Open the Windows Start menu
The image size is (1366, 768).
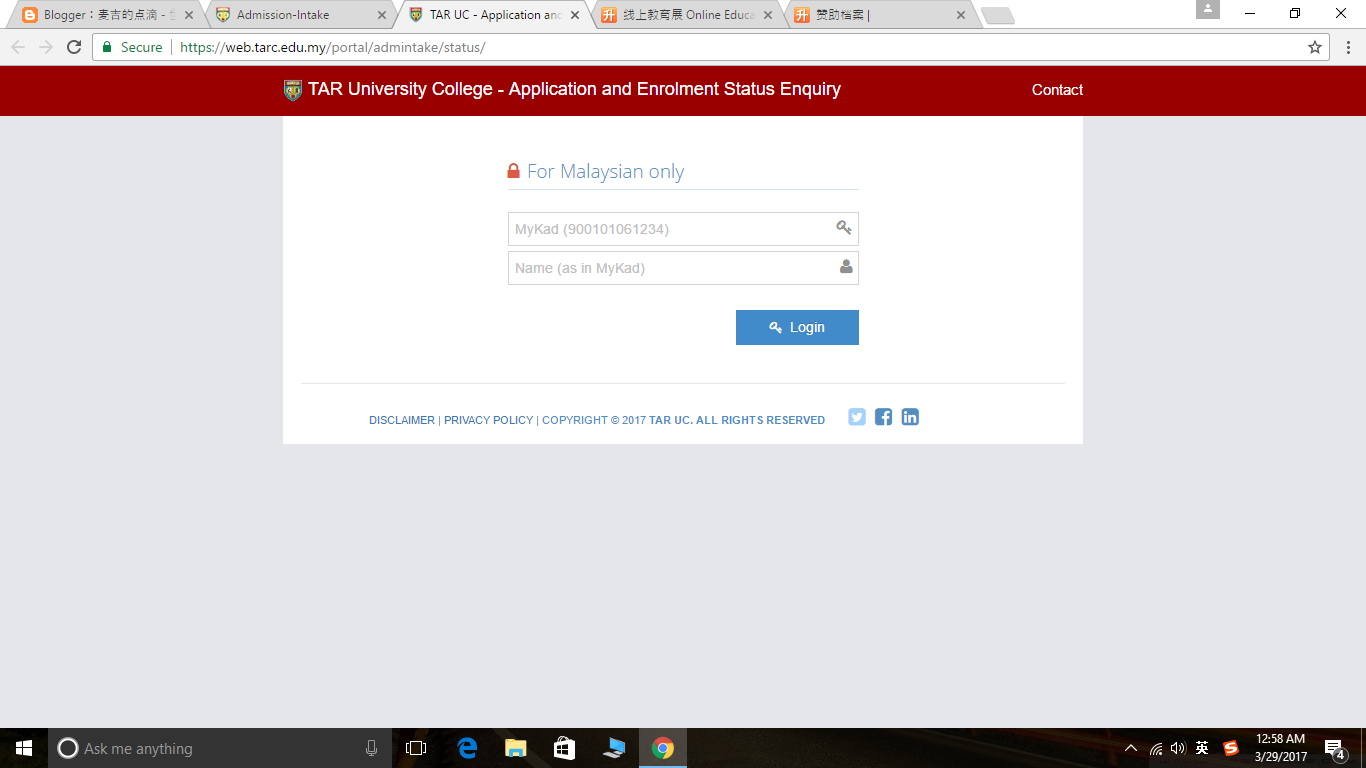(x=24, y=748)
